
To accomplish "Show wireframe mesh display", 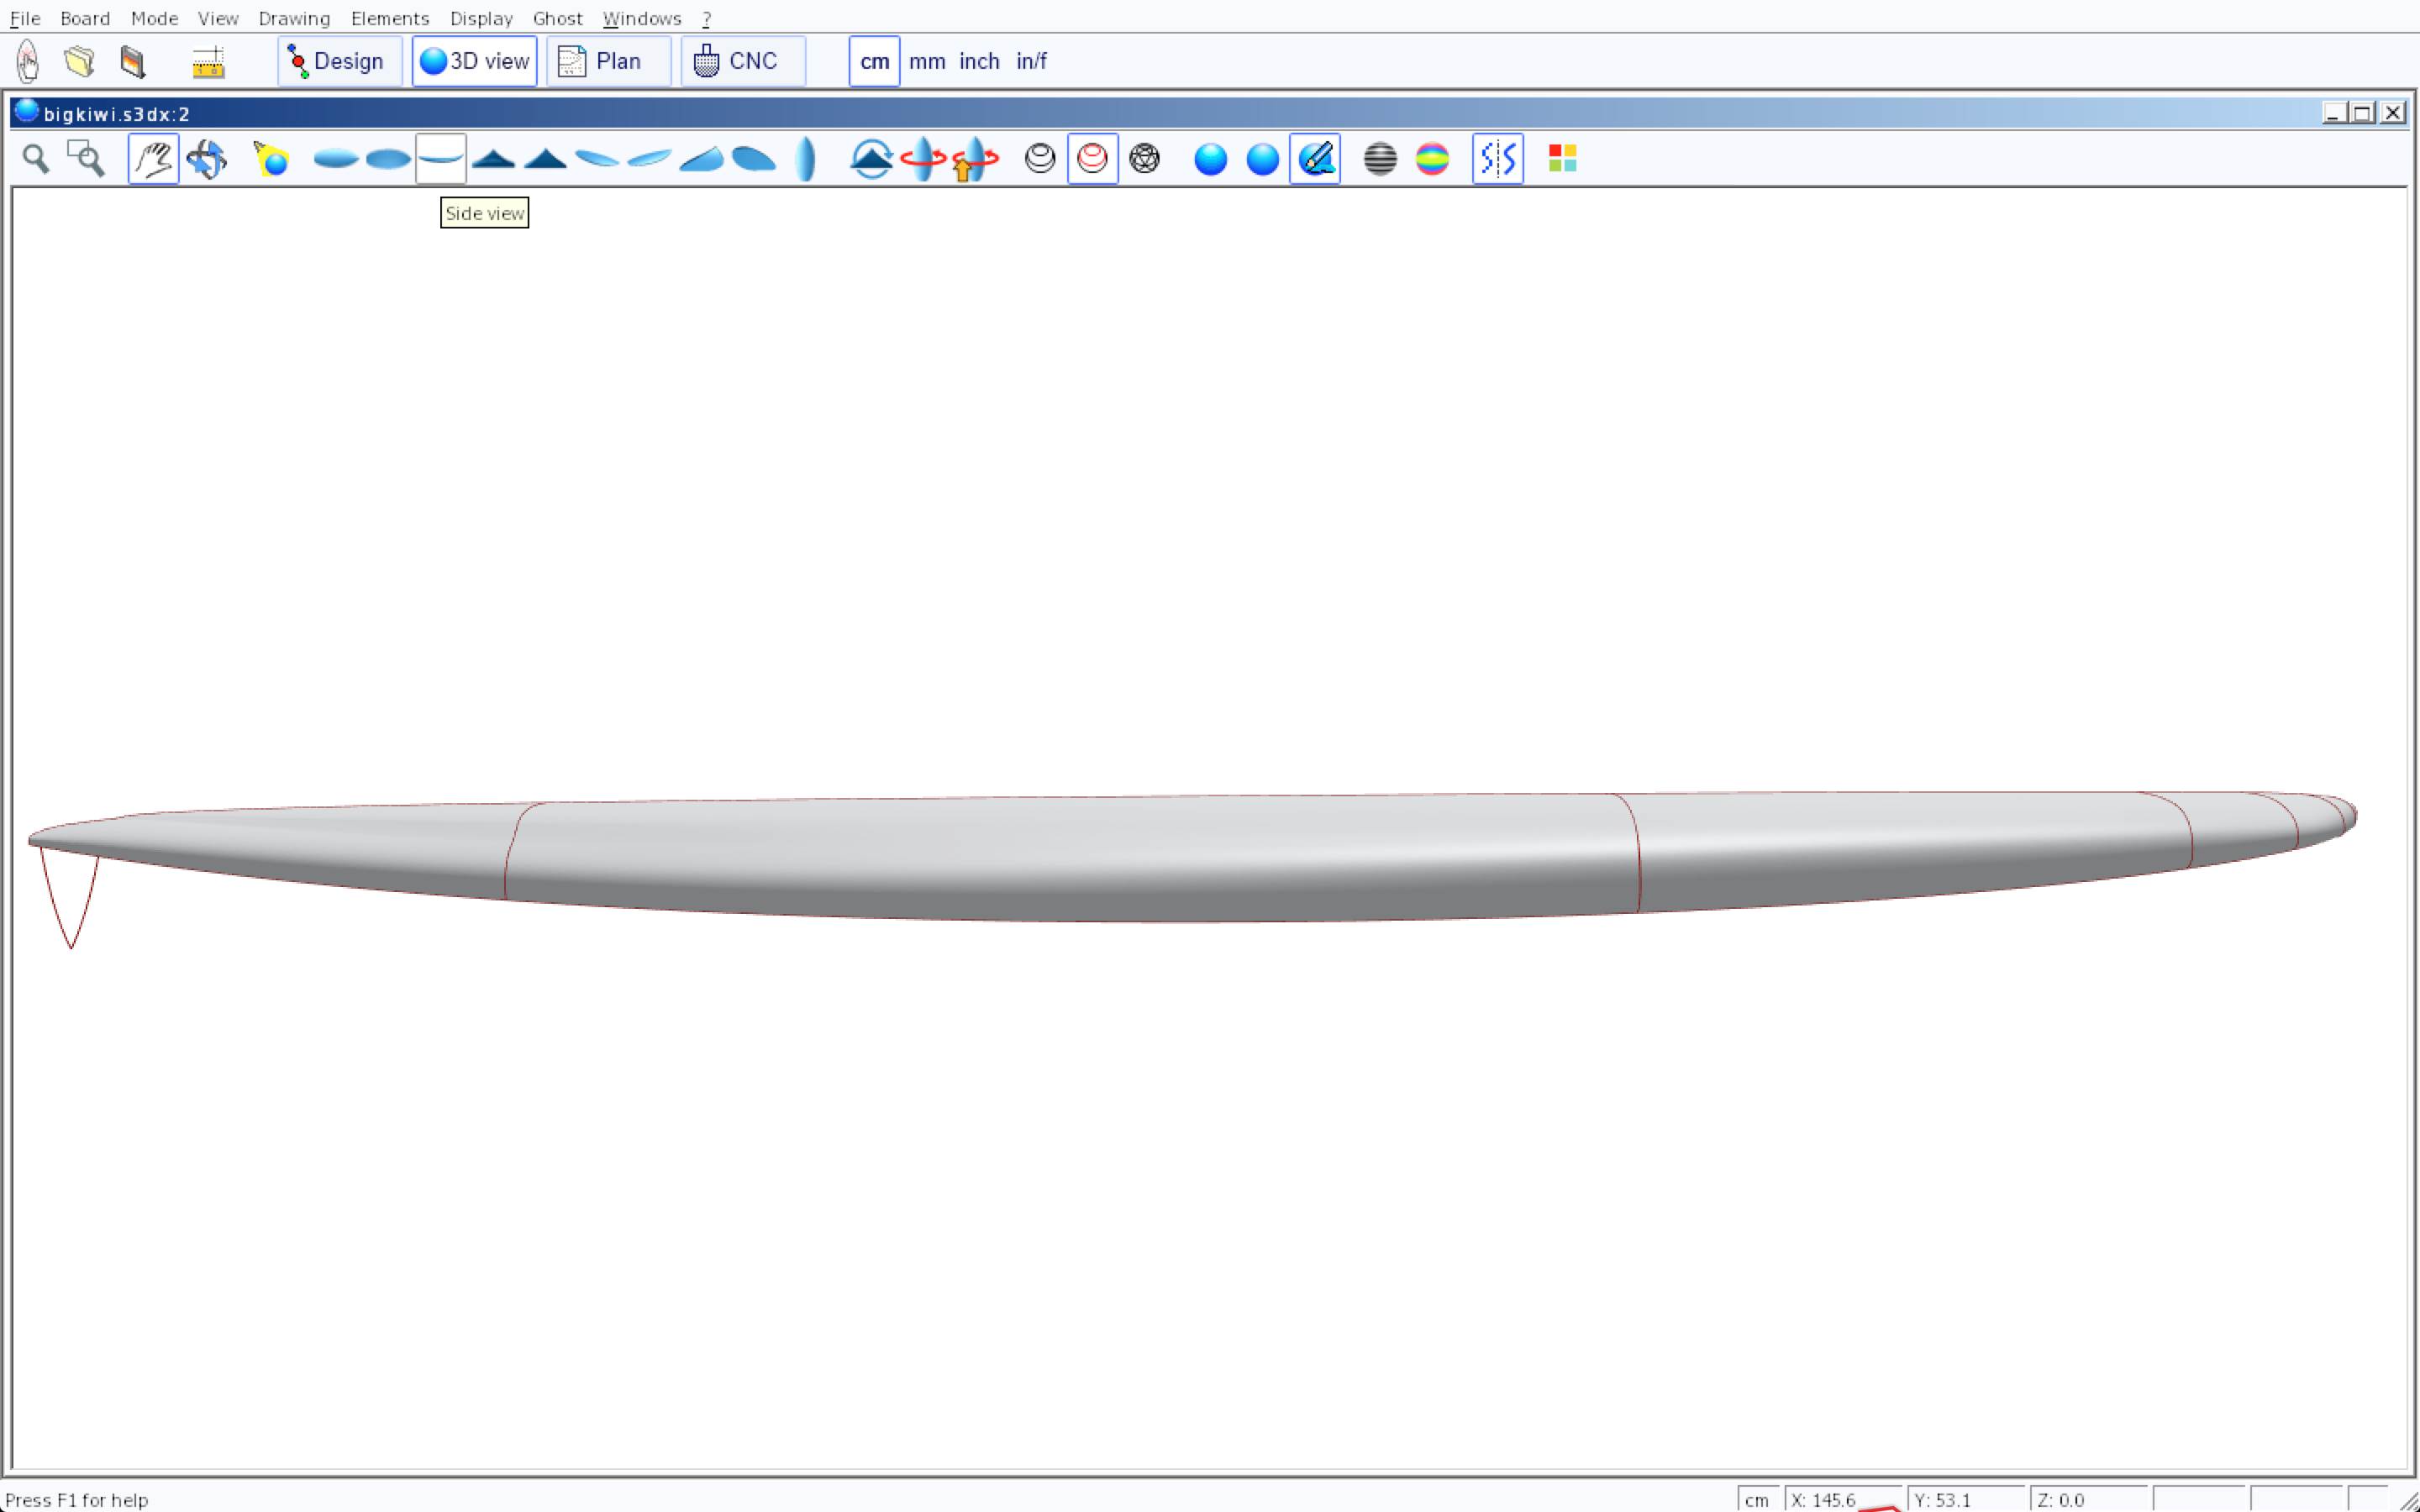I will 1144,159.
